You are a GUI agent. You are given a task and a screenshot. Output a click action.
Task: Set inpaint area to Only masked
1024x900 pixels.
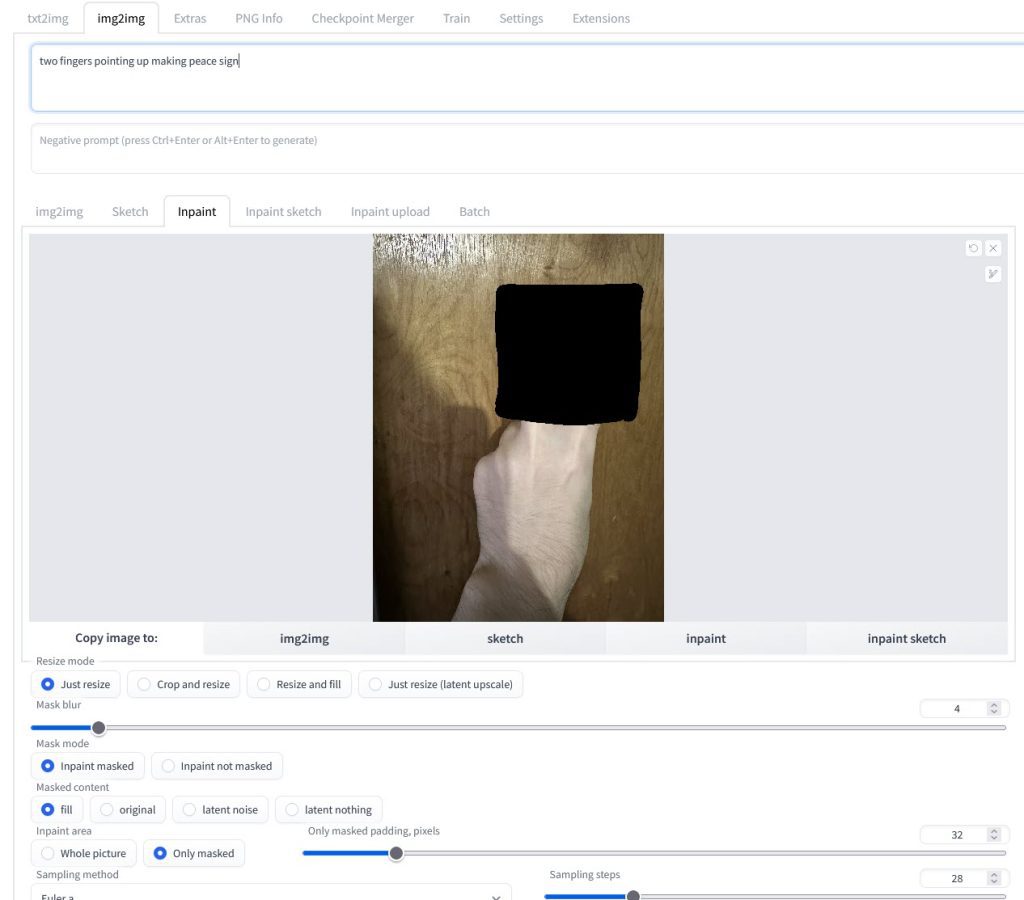pos(194,854)
